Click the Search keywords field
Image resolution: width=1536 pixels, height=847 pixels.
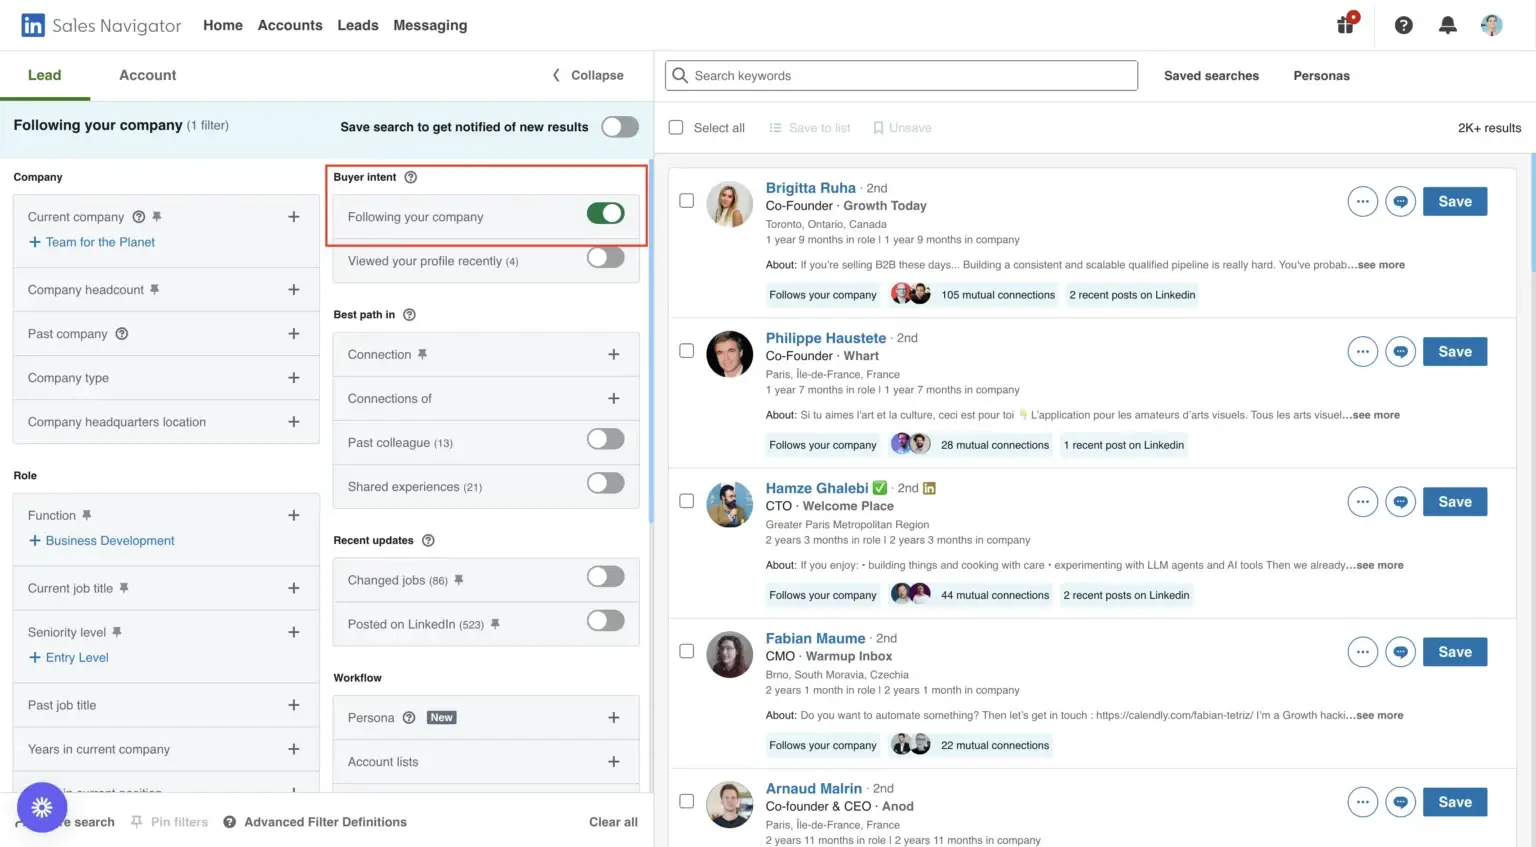click(x=901, y=75)
